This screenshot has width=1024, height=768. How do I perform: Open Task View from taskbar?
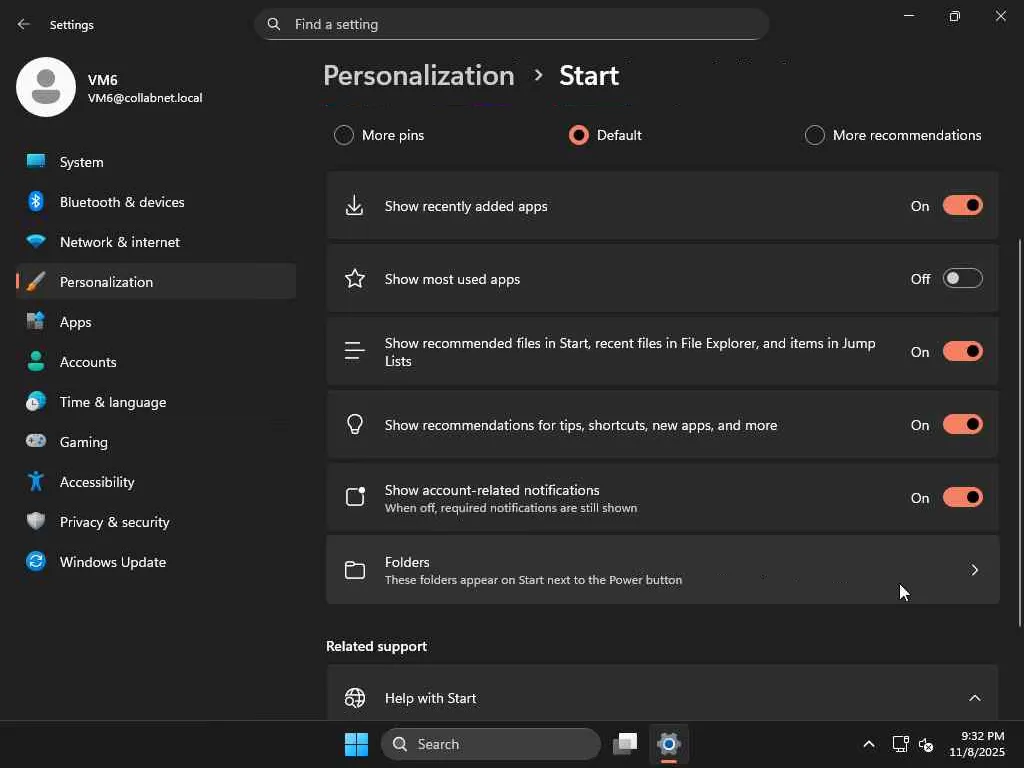tap(626, 744)
